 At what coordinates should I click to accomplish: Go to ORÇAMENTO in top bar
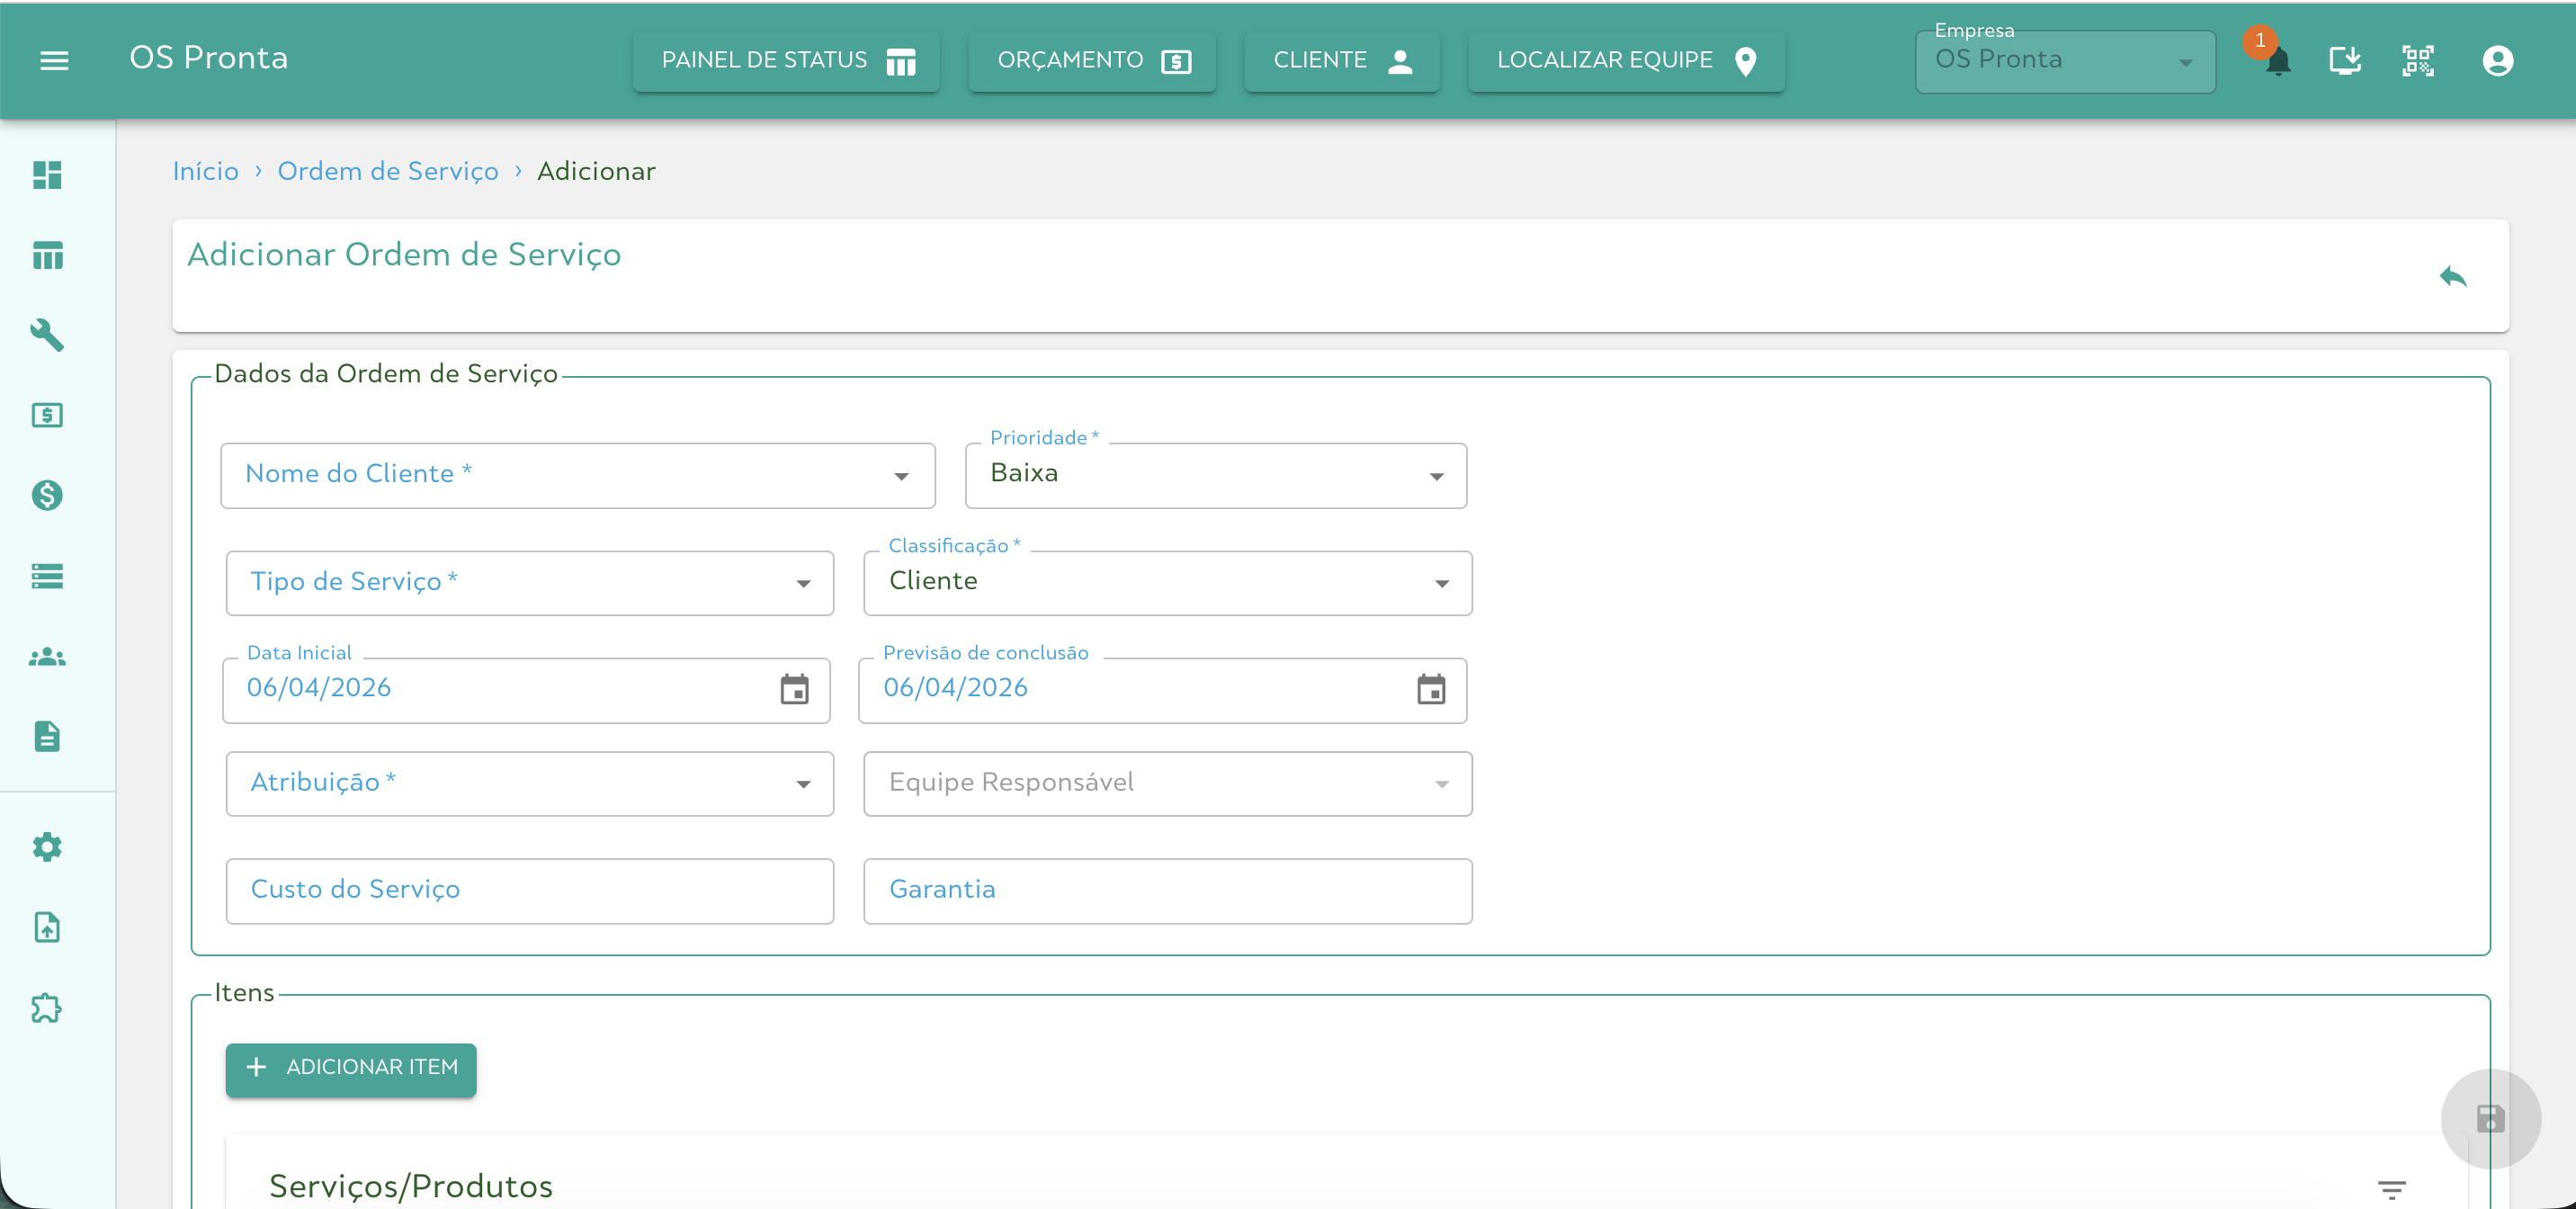pyautogui.click(x=1092, y=61)
